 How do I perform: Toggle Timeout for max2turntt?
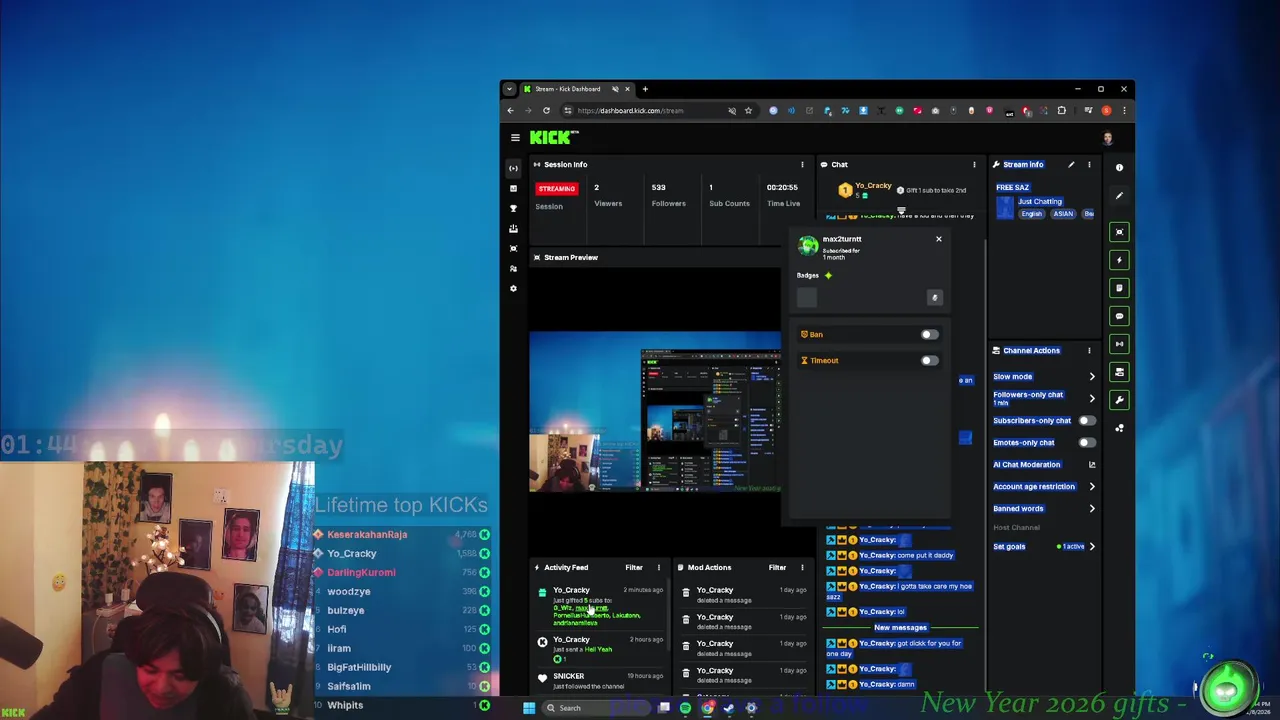coord(929,360)
